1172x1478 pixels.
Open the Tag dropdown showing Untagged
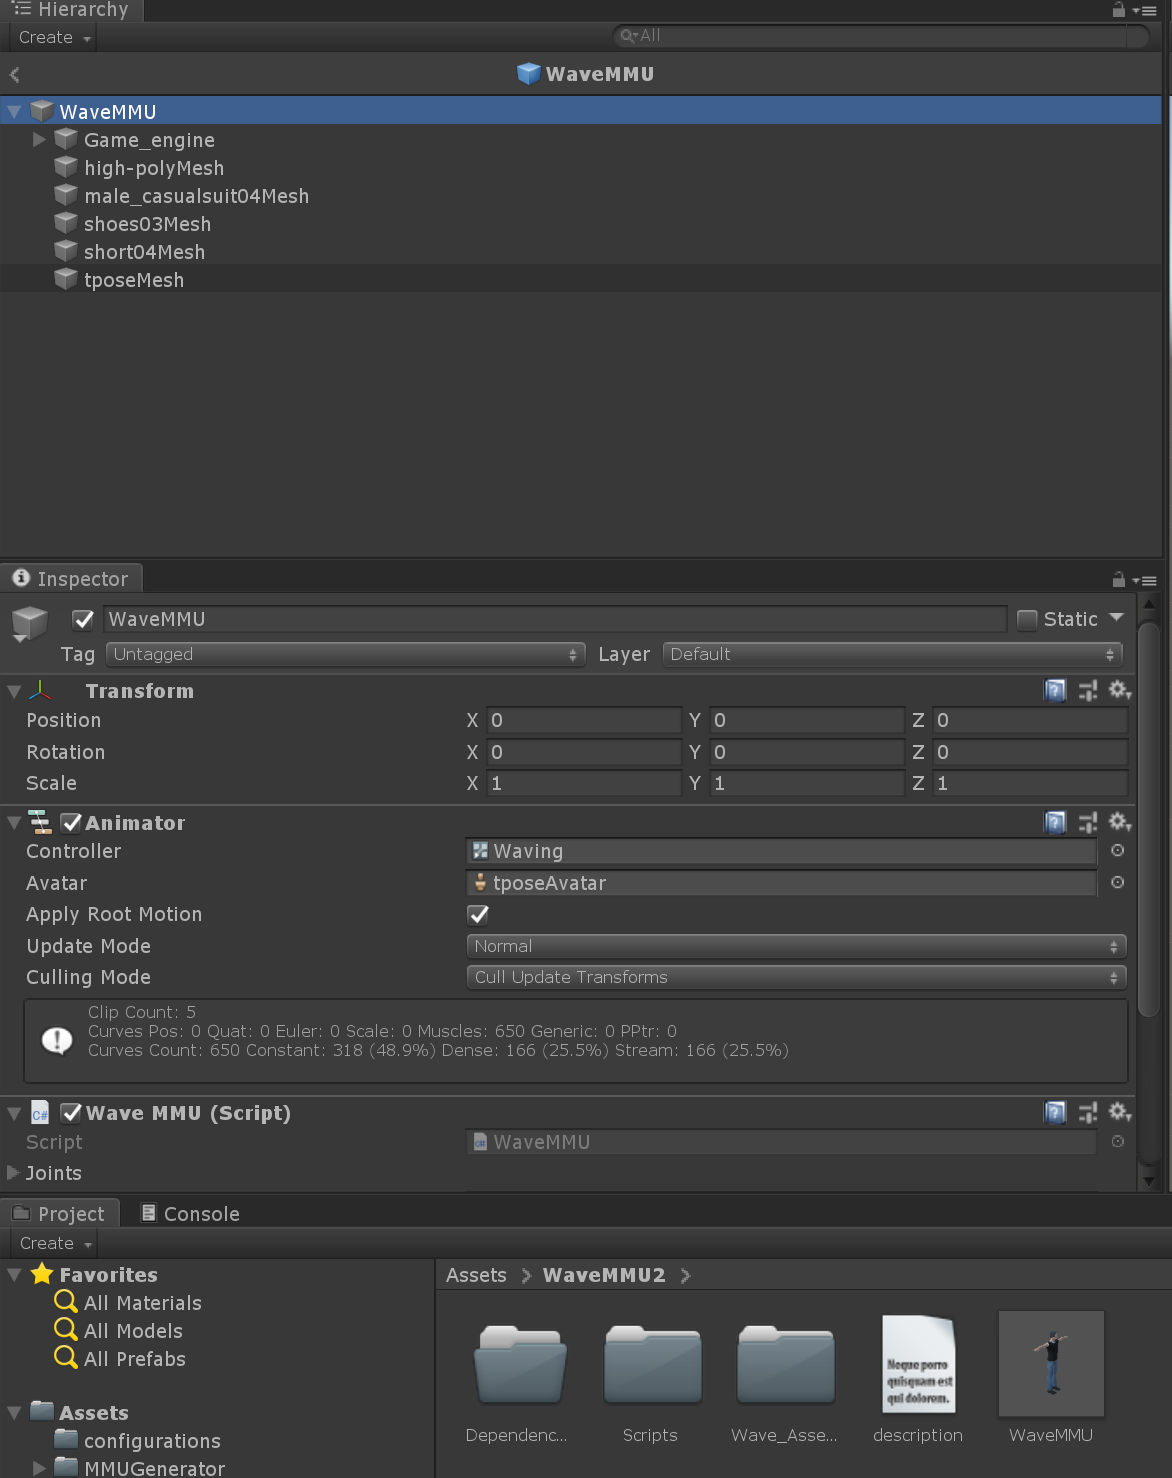tap(345, 654)
